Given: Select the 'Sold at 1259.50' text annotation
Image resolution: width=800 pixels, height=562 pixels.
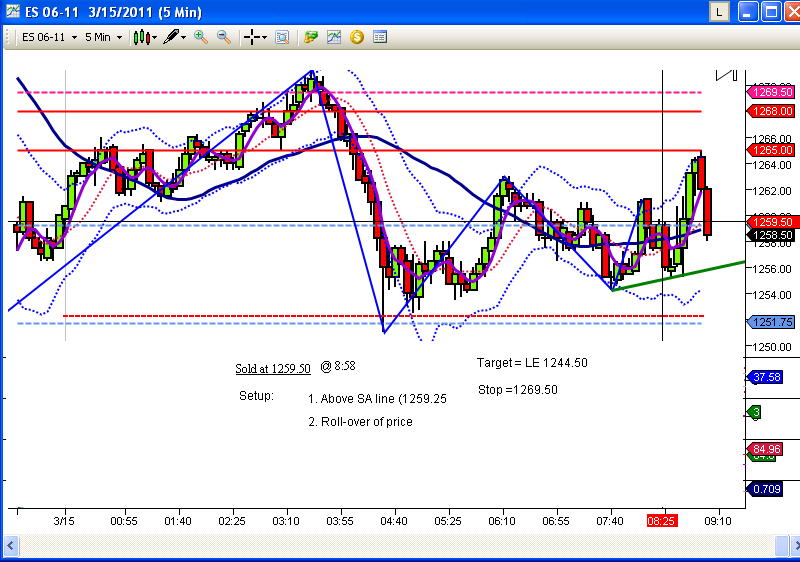Looking at the screenshot, I should pyautogui.click(x=273, y=369).
